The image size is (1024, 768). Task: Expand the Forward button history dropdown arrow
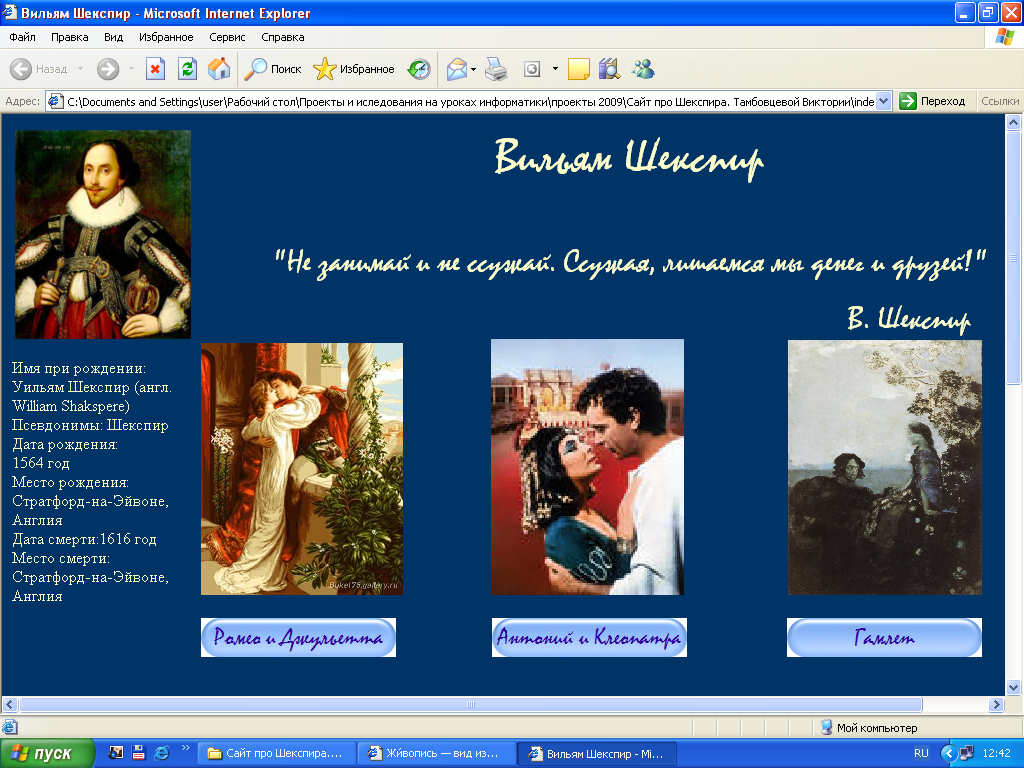coord(131,69)
